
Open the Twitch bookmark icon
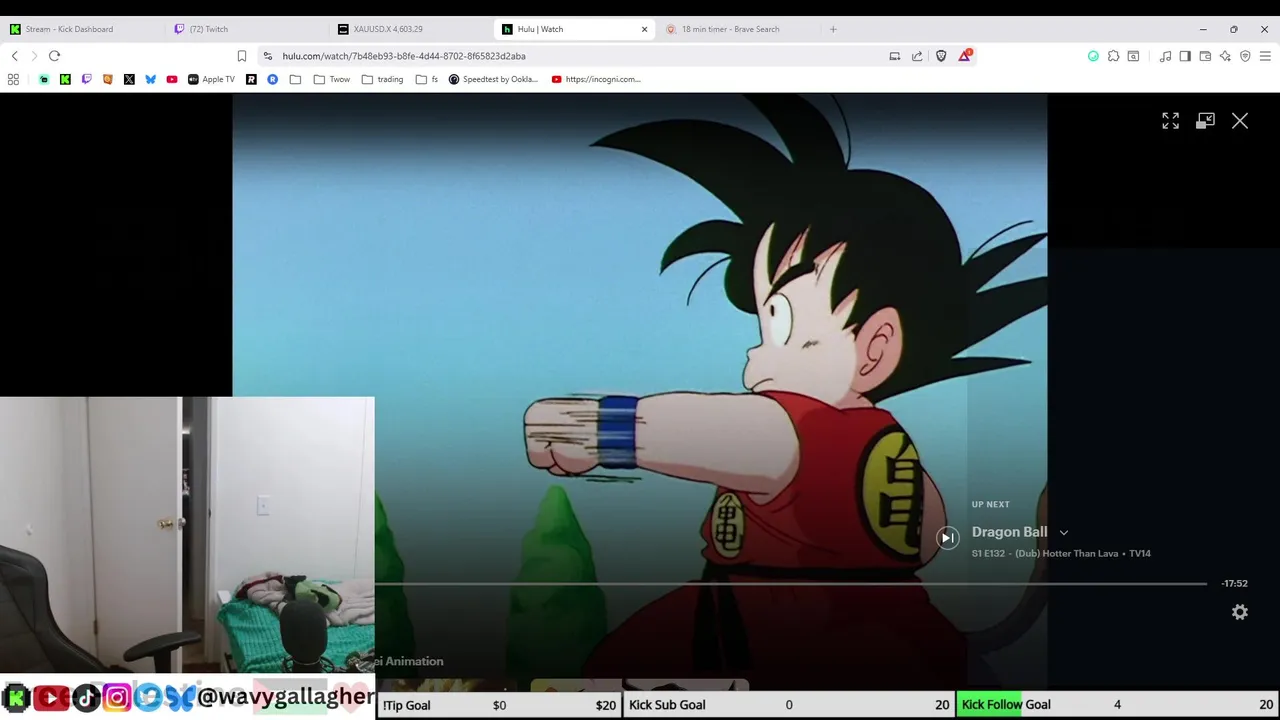click(x=86, y=79)
